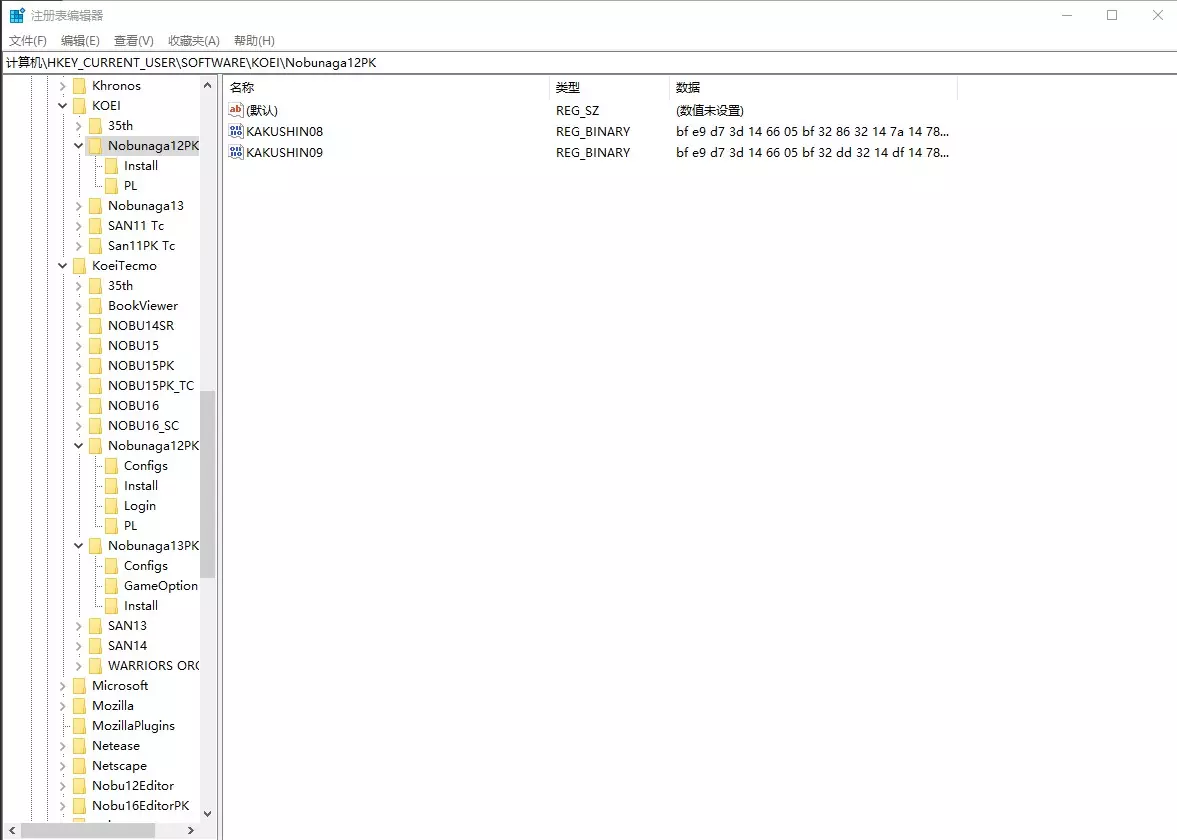Click the Mozilla folder icon
The image size is (1177, 840).
[80, 706]
